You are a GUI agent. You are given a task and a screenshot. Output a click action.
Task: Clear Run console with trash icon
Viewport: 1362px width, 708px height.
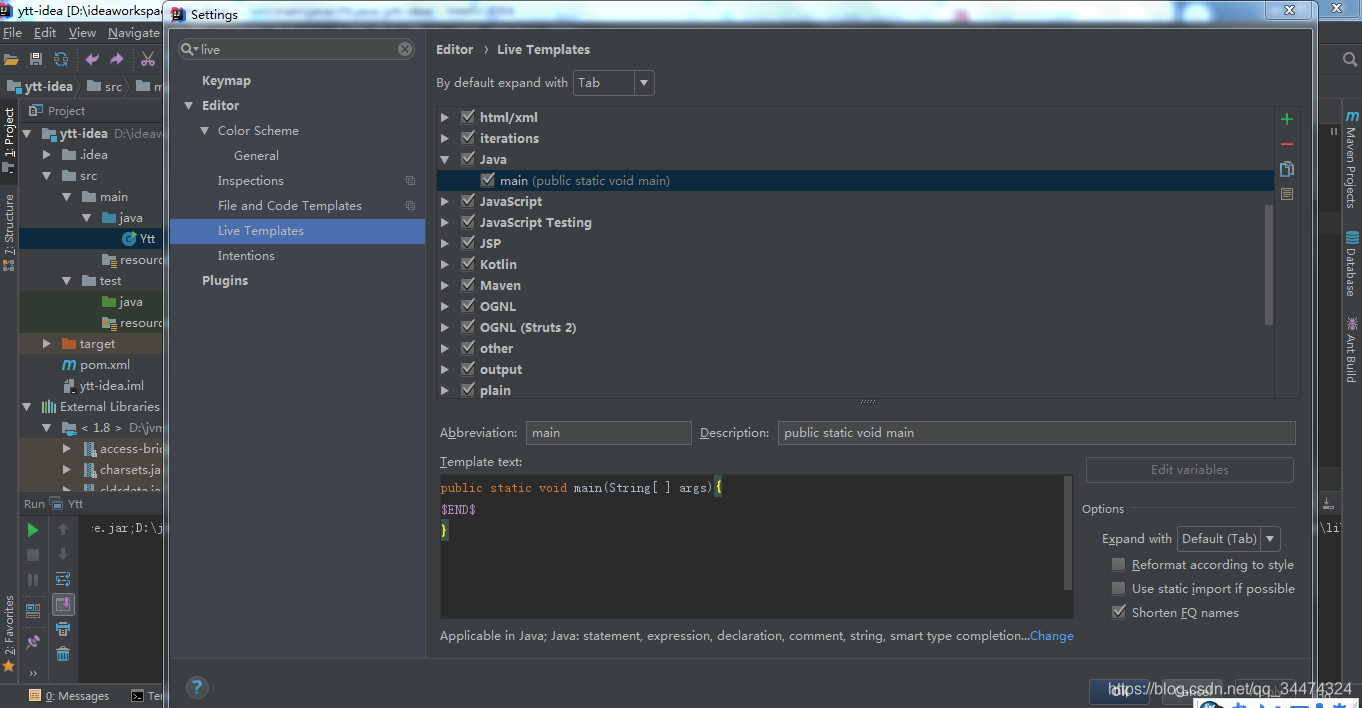tap(63, 654)
